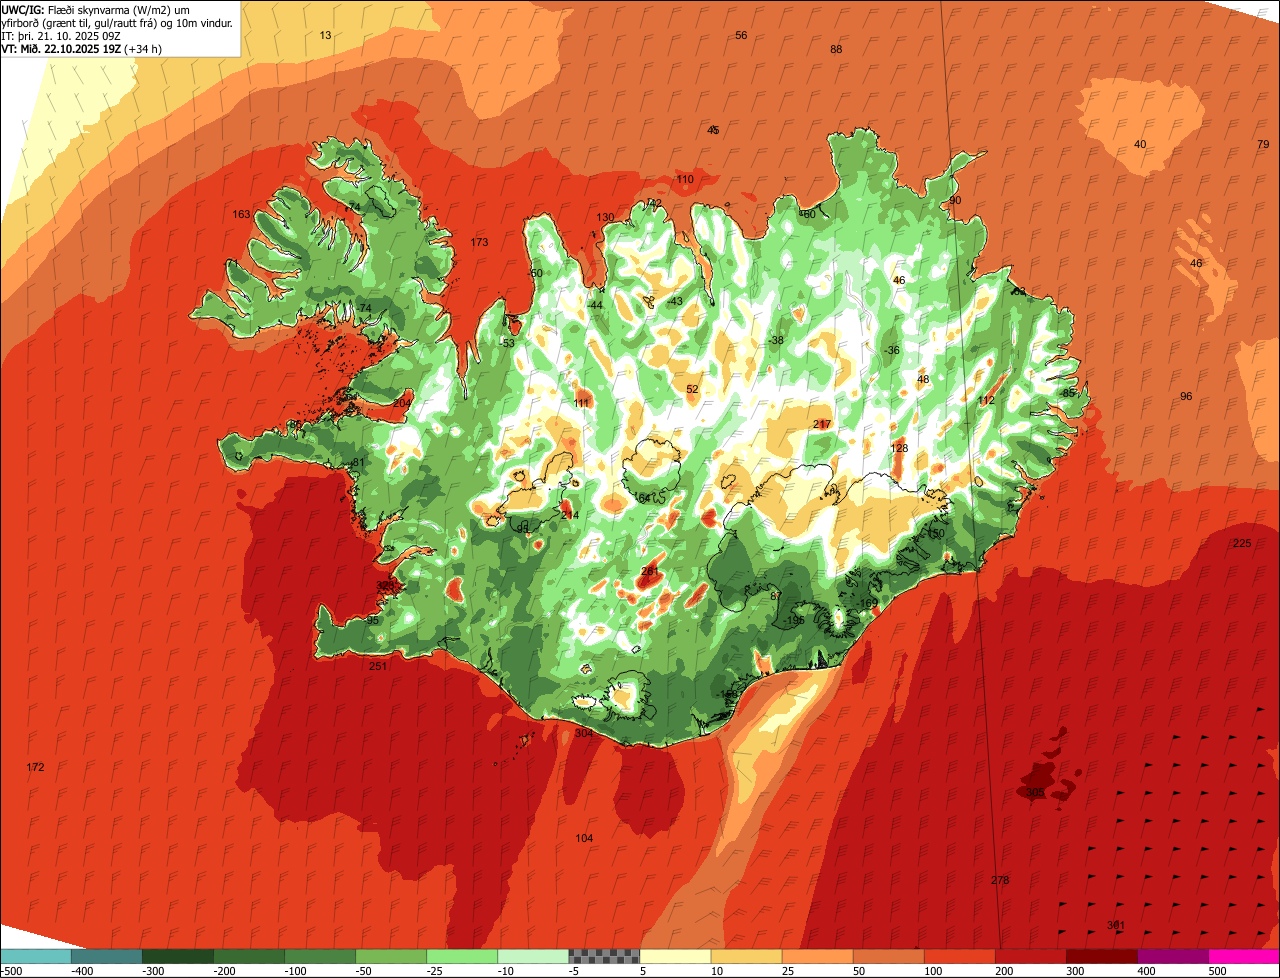Viewport: 1280px width, 978px height.
Task: Click the legend swatch between 100 and 200
Action: [959, 956]
